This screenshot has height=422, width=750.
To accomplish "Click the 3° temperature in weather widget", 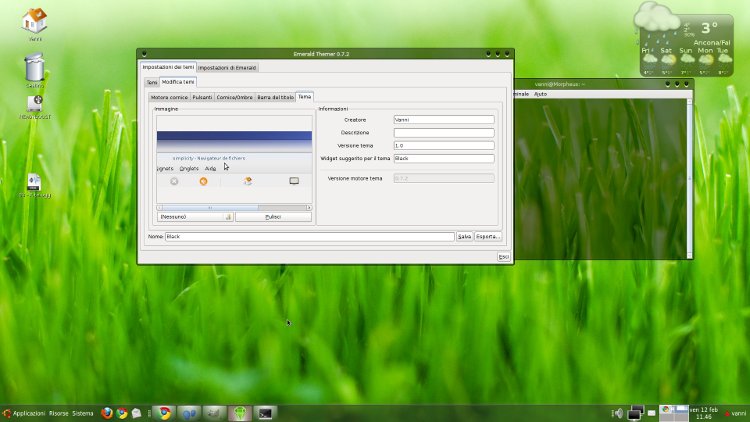I will [709, 28].
